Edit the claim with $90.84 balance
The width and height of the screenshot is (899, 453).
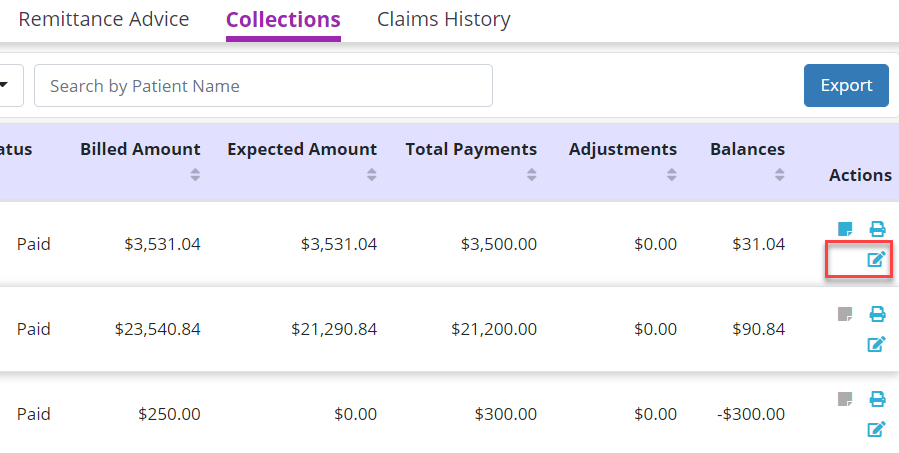click(876, 345)
